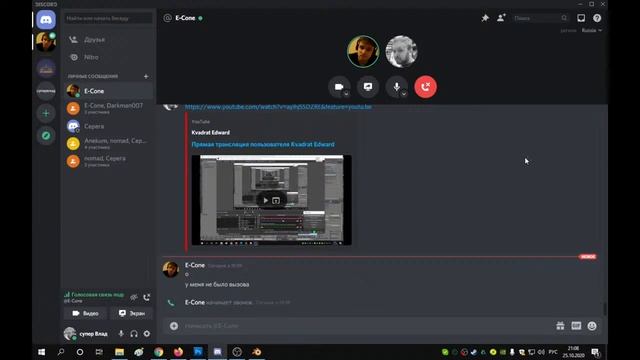
Task: Turn on camera in call controls
Action: 339,87
